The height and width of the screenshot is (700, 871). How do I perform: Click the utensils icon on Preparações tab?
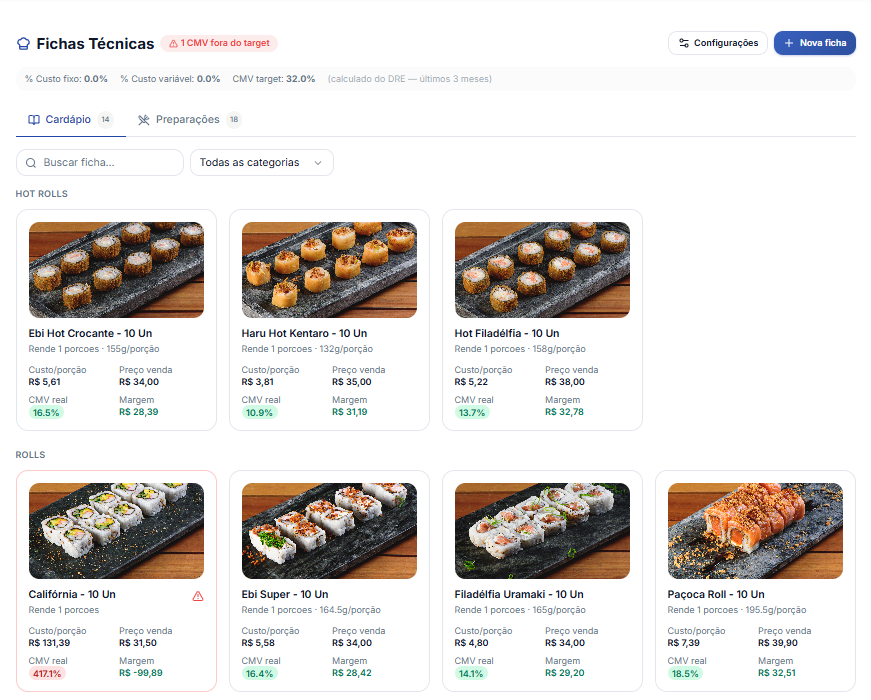tap(144, 119)
